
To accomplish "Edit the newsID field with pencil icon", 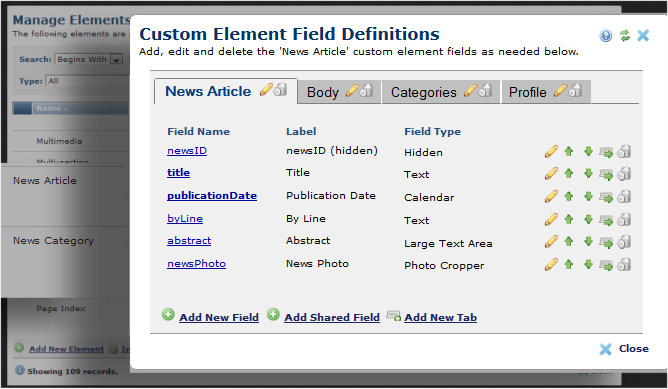I will point(551,152).
